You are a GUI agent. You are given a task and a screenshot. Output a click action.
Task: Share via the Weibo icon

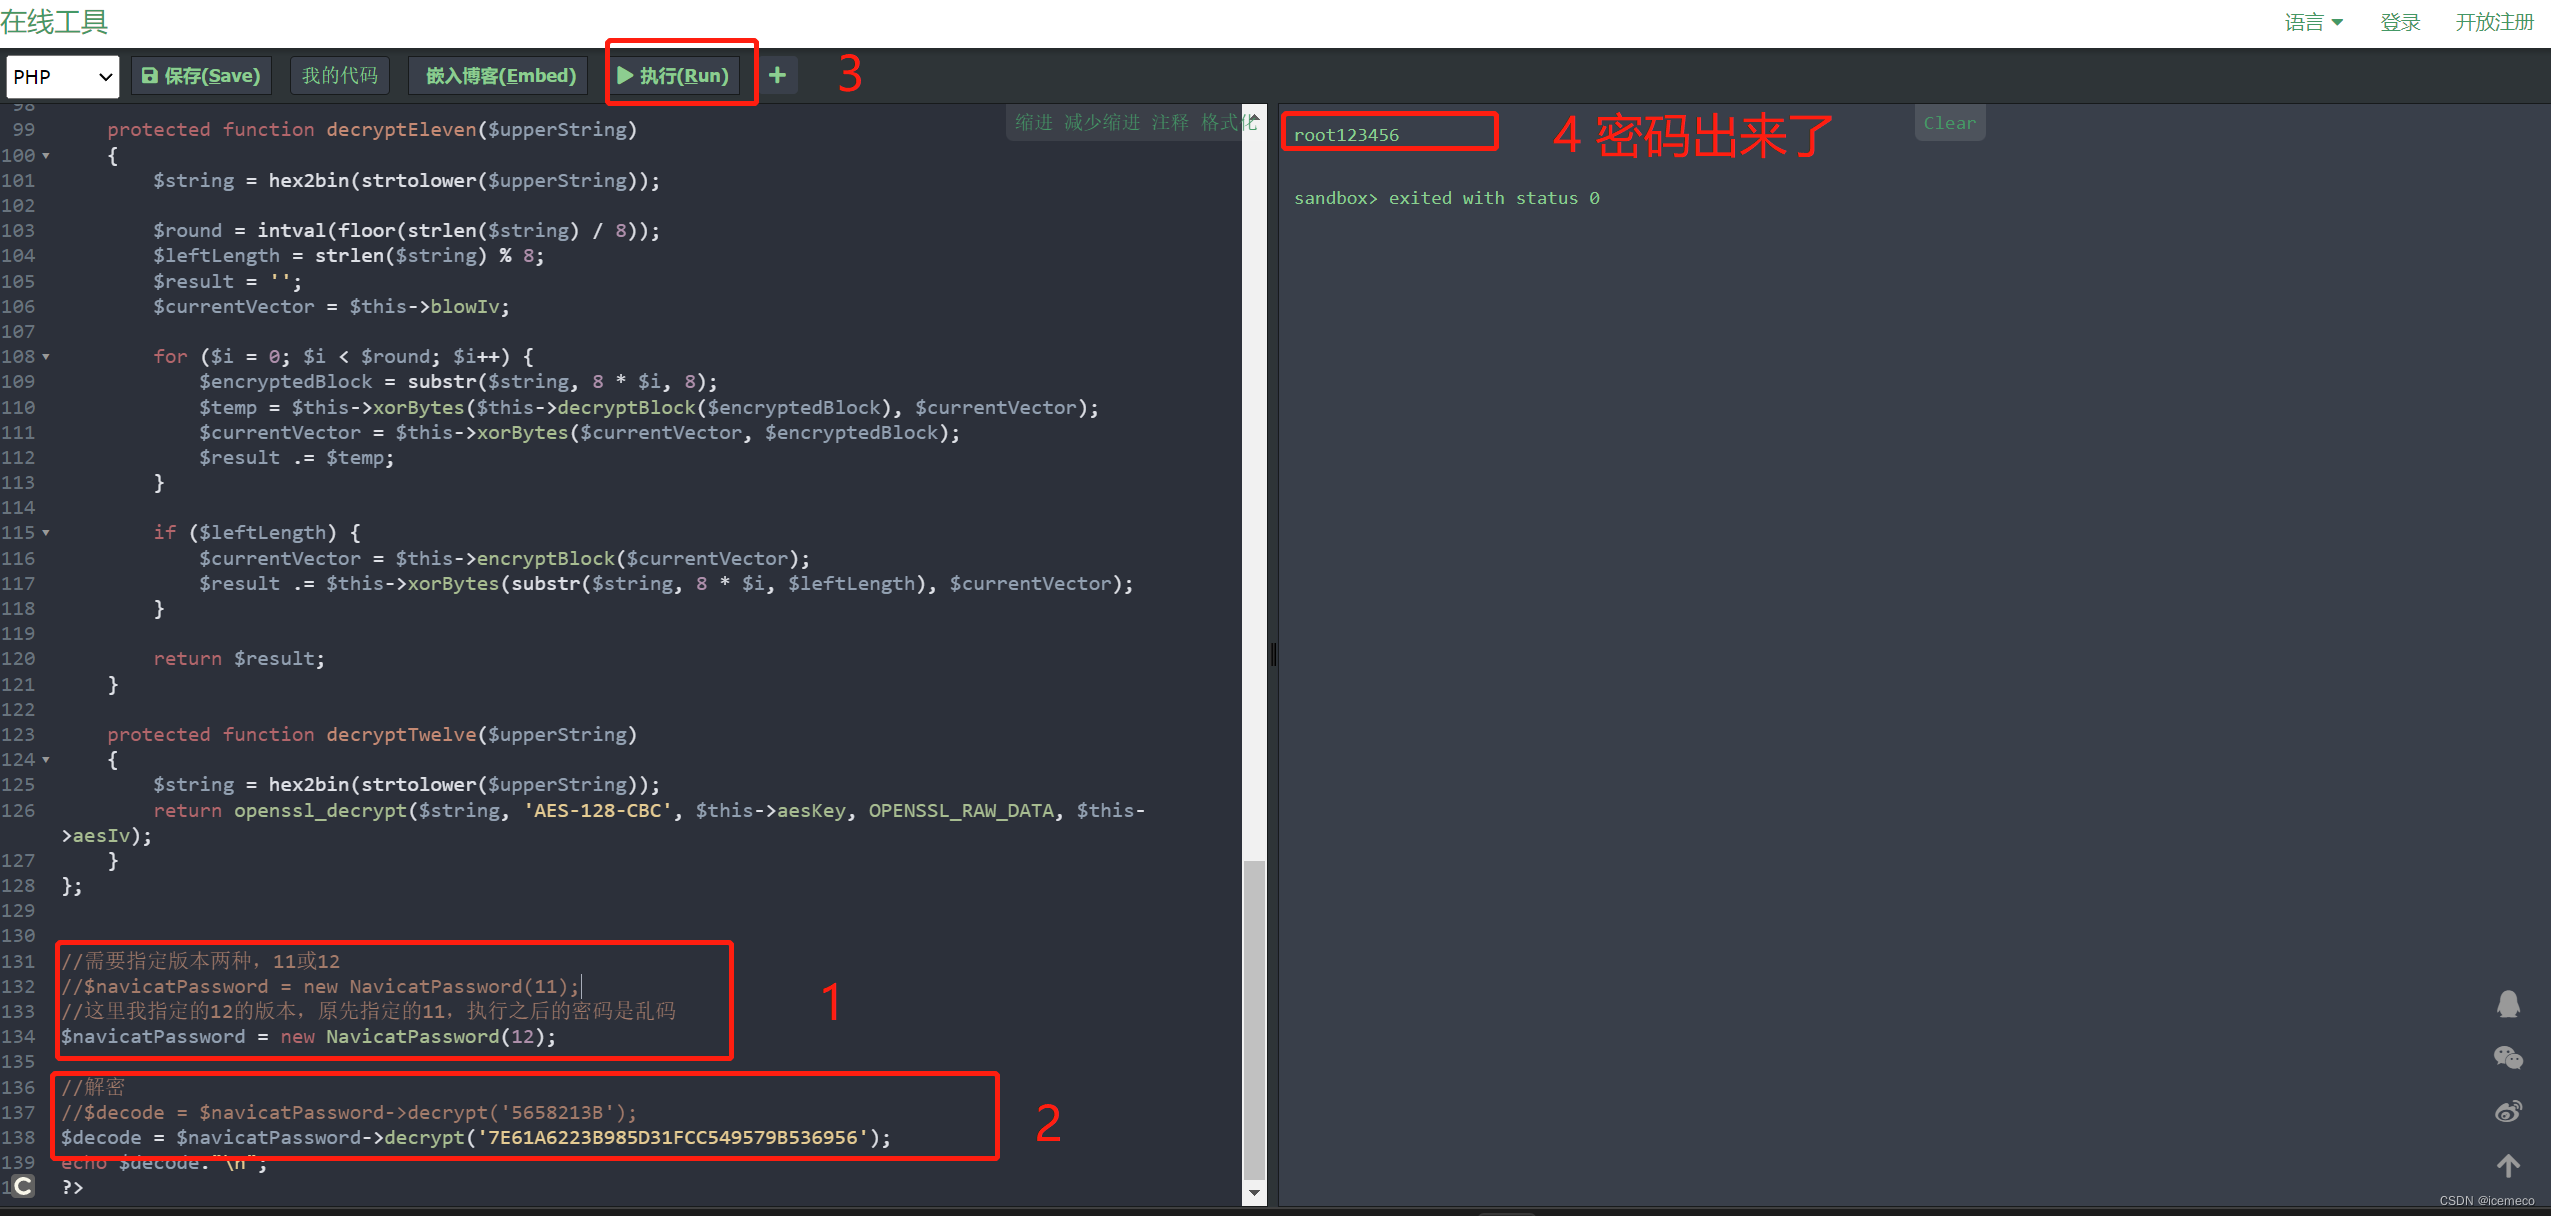2508,1111
